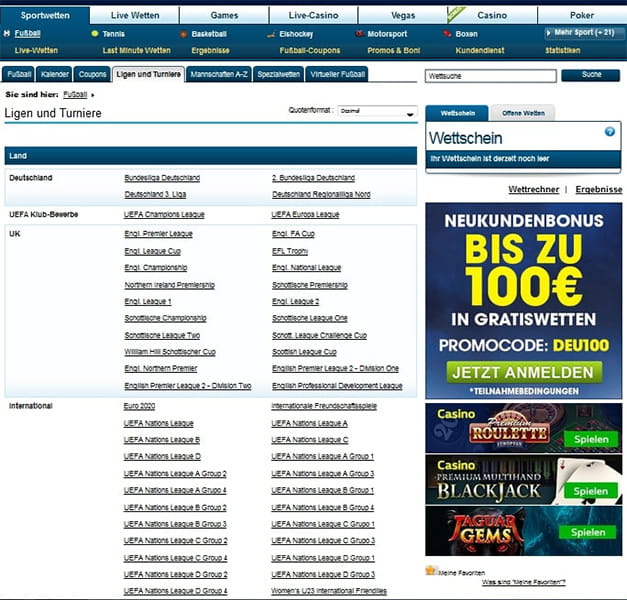Click the Jetzt Anmelden banner button
Screen dimensions: 627x600
coord(524,372)
